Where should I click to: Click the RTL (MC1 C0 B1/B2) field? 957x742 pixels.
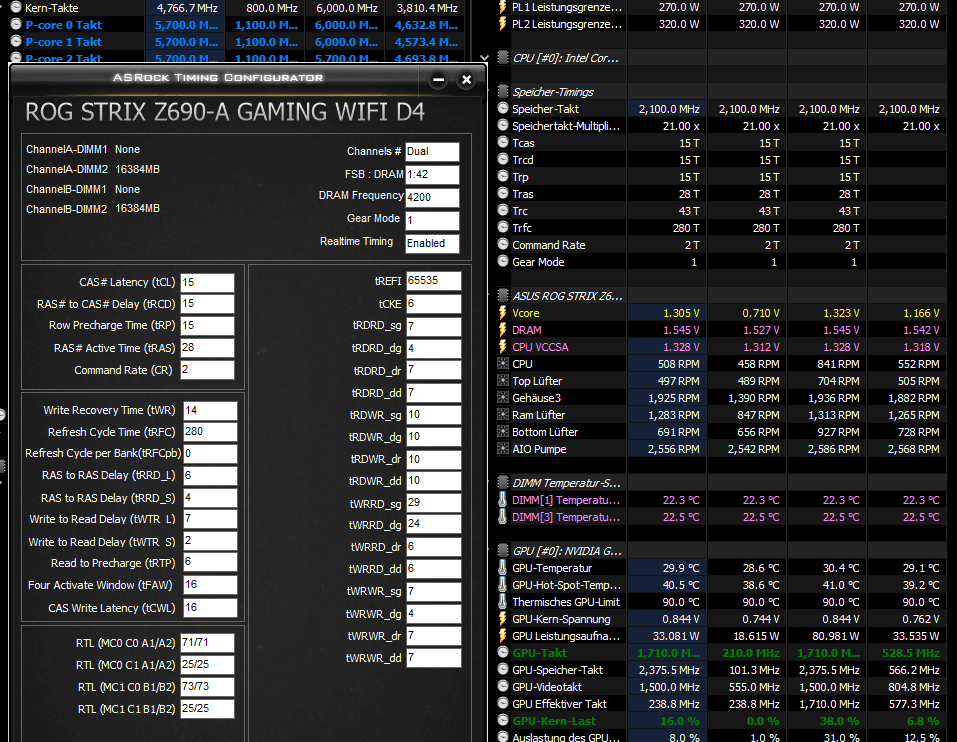click(207, 686)
